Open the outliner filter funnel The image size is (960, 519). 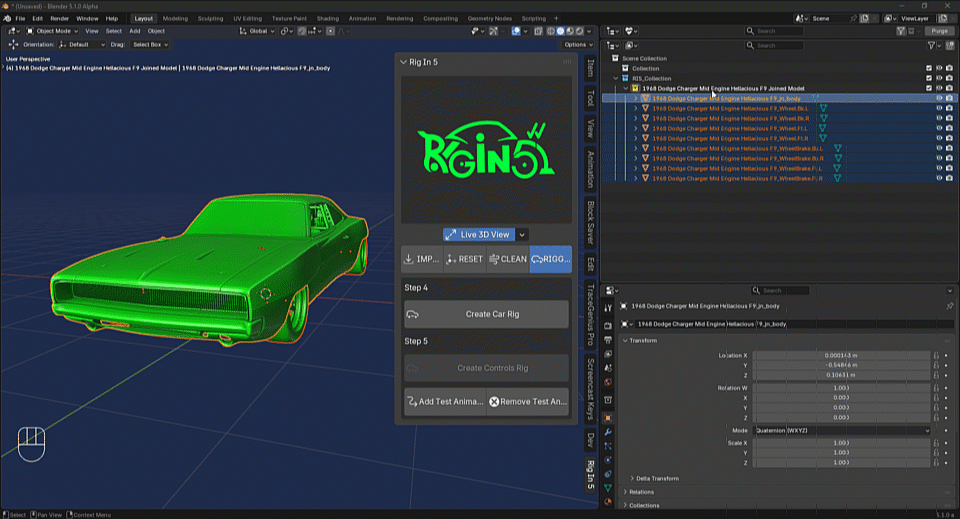click(x=932, y=45)
